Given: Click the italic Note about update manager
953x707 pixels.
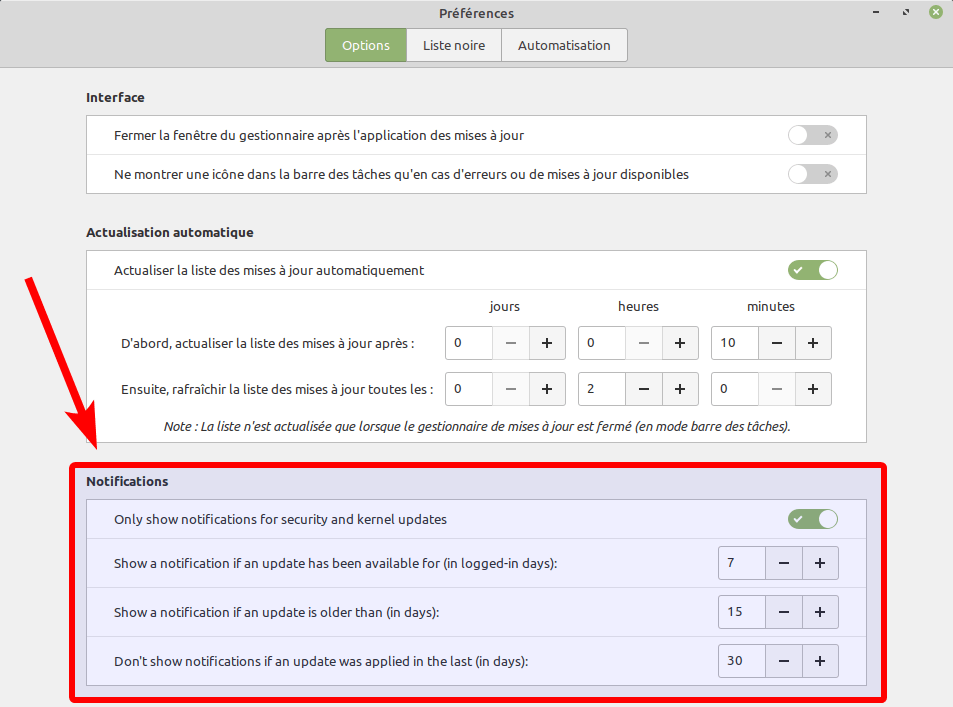Looking at the screenshot, I should point(477,427).
